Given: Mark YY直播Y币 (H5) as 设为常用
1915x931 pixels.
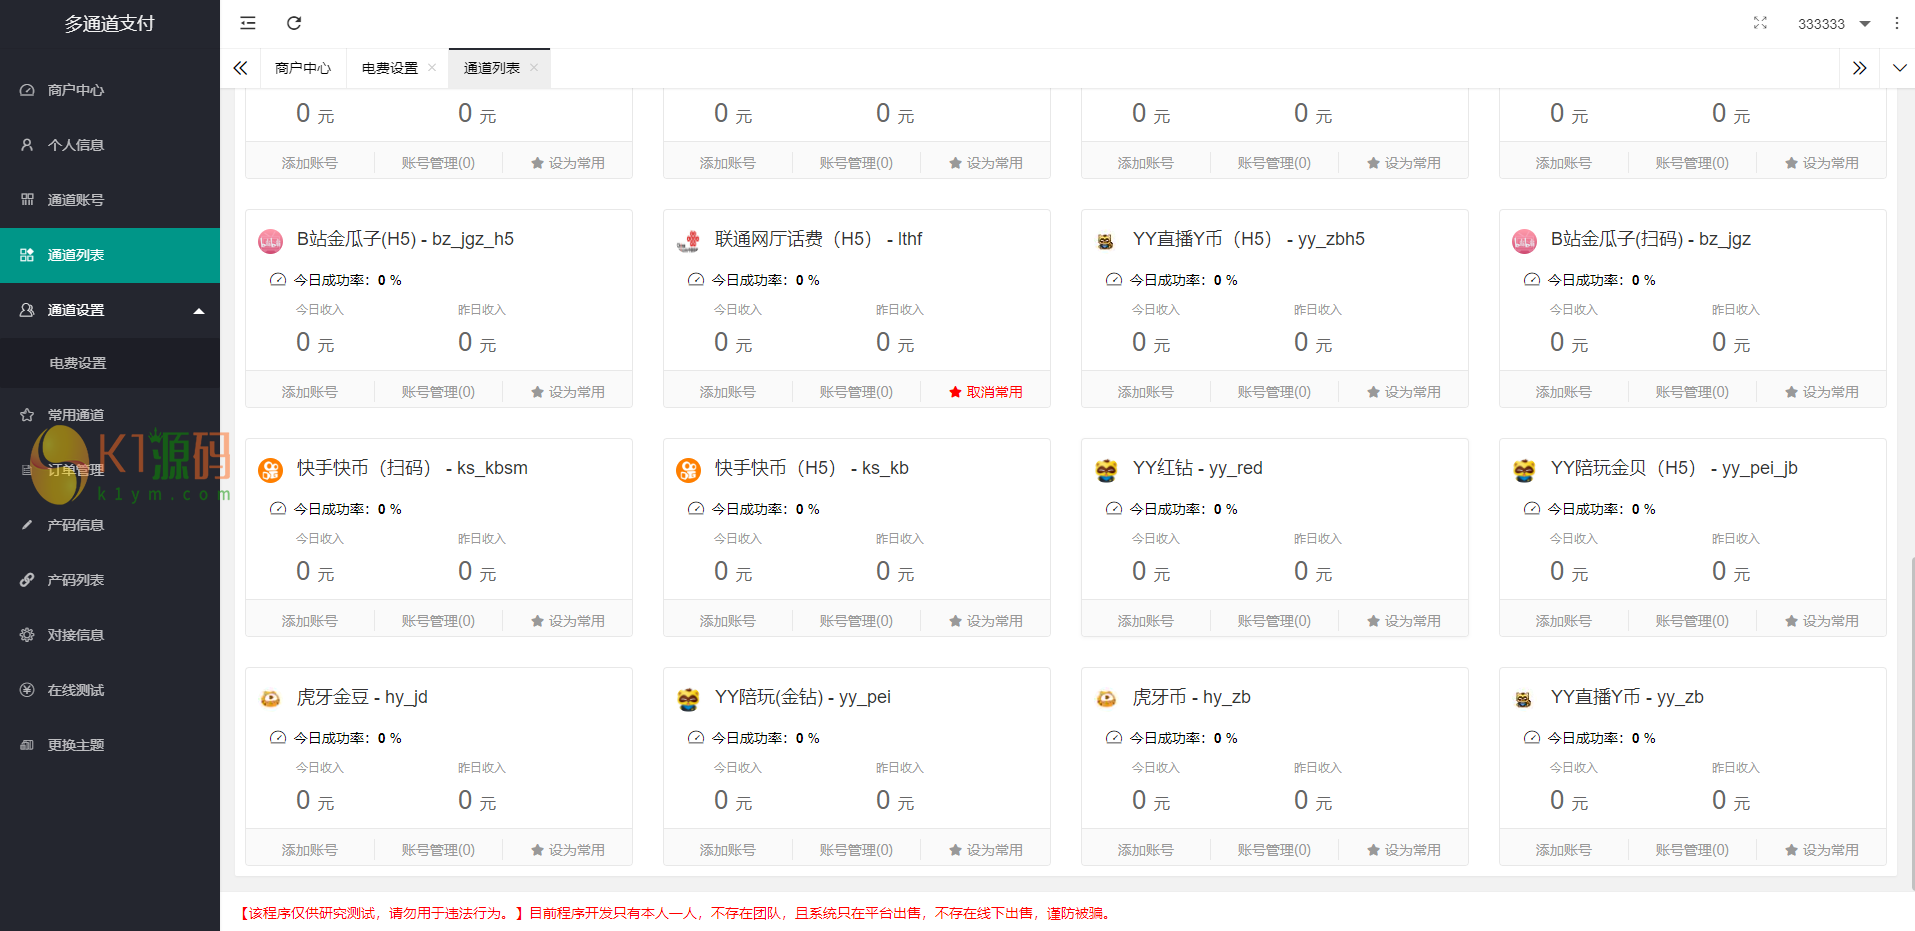Looking at the screenshot, I should [1404, 392].
